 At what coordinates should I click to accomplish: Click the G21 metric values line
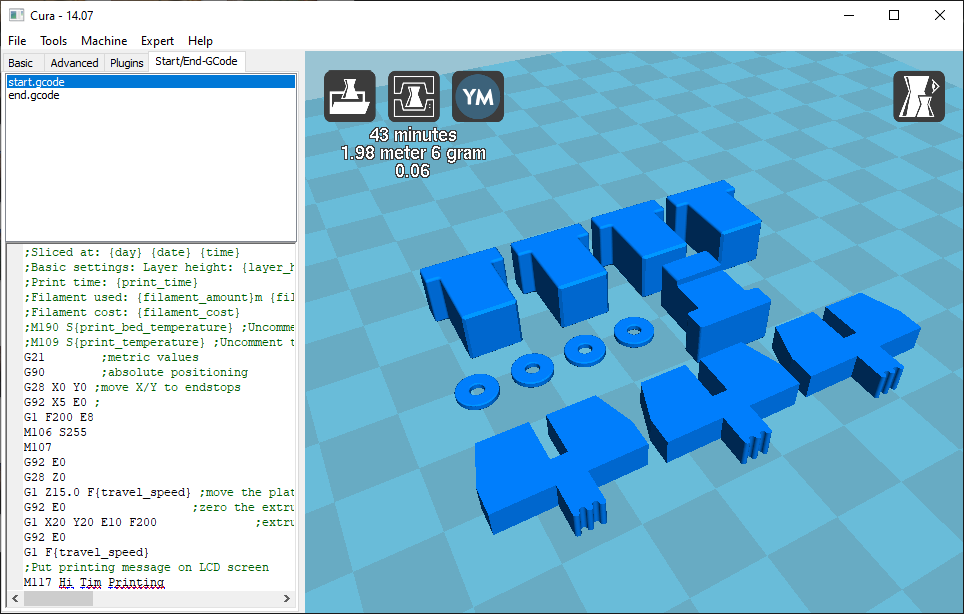pyautogui.click(x=111, y=357)
